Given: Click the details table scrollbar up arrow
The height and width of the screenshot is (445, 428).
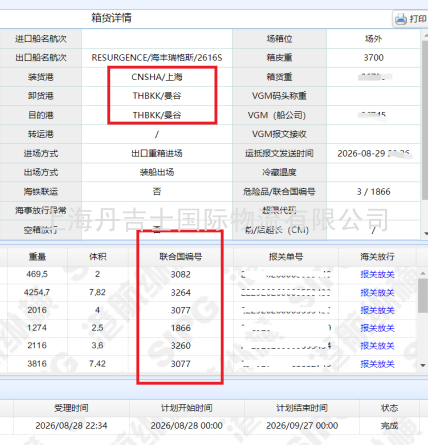Looking at the screenshot, I should coord(425,35).
